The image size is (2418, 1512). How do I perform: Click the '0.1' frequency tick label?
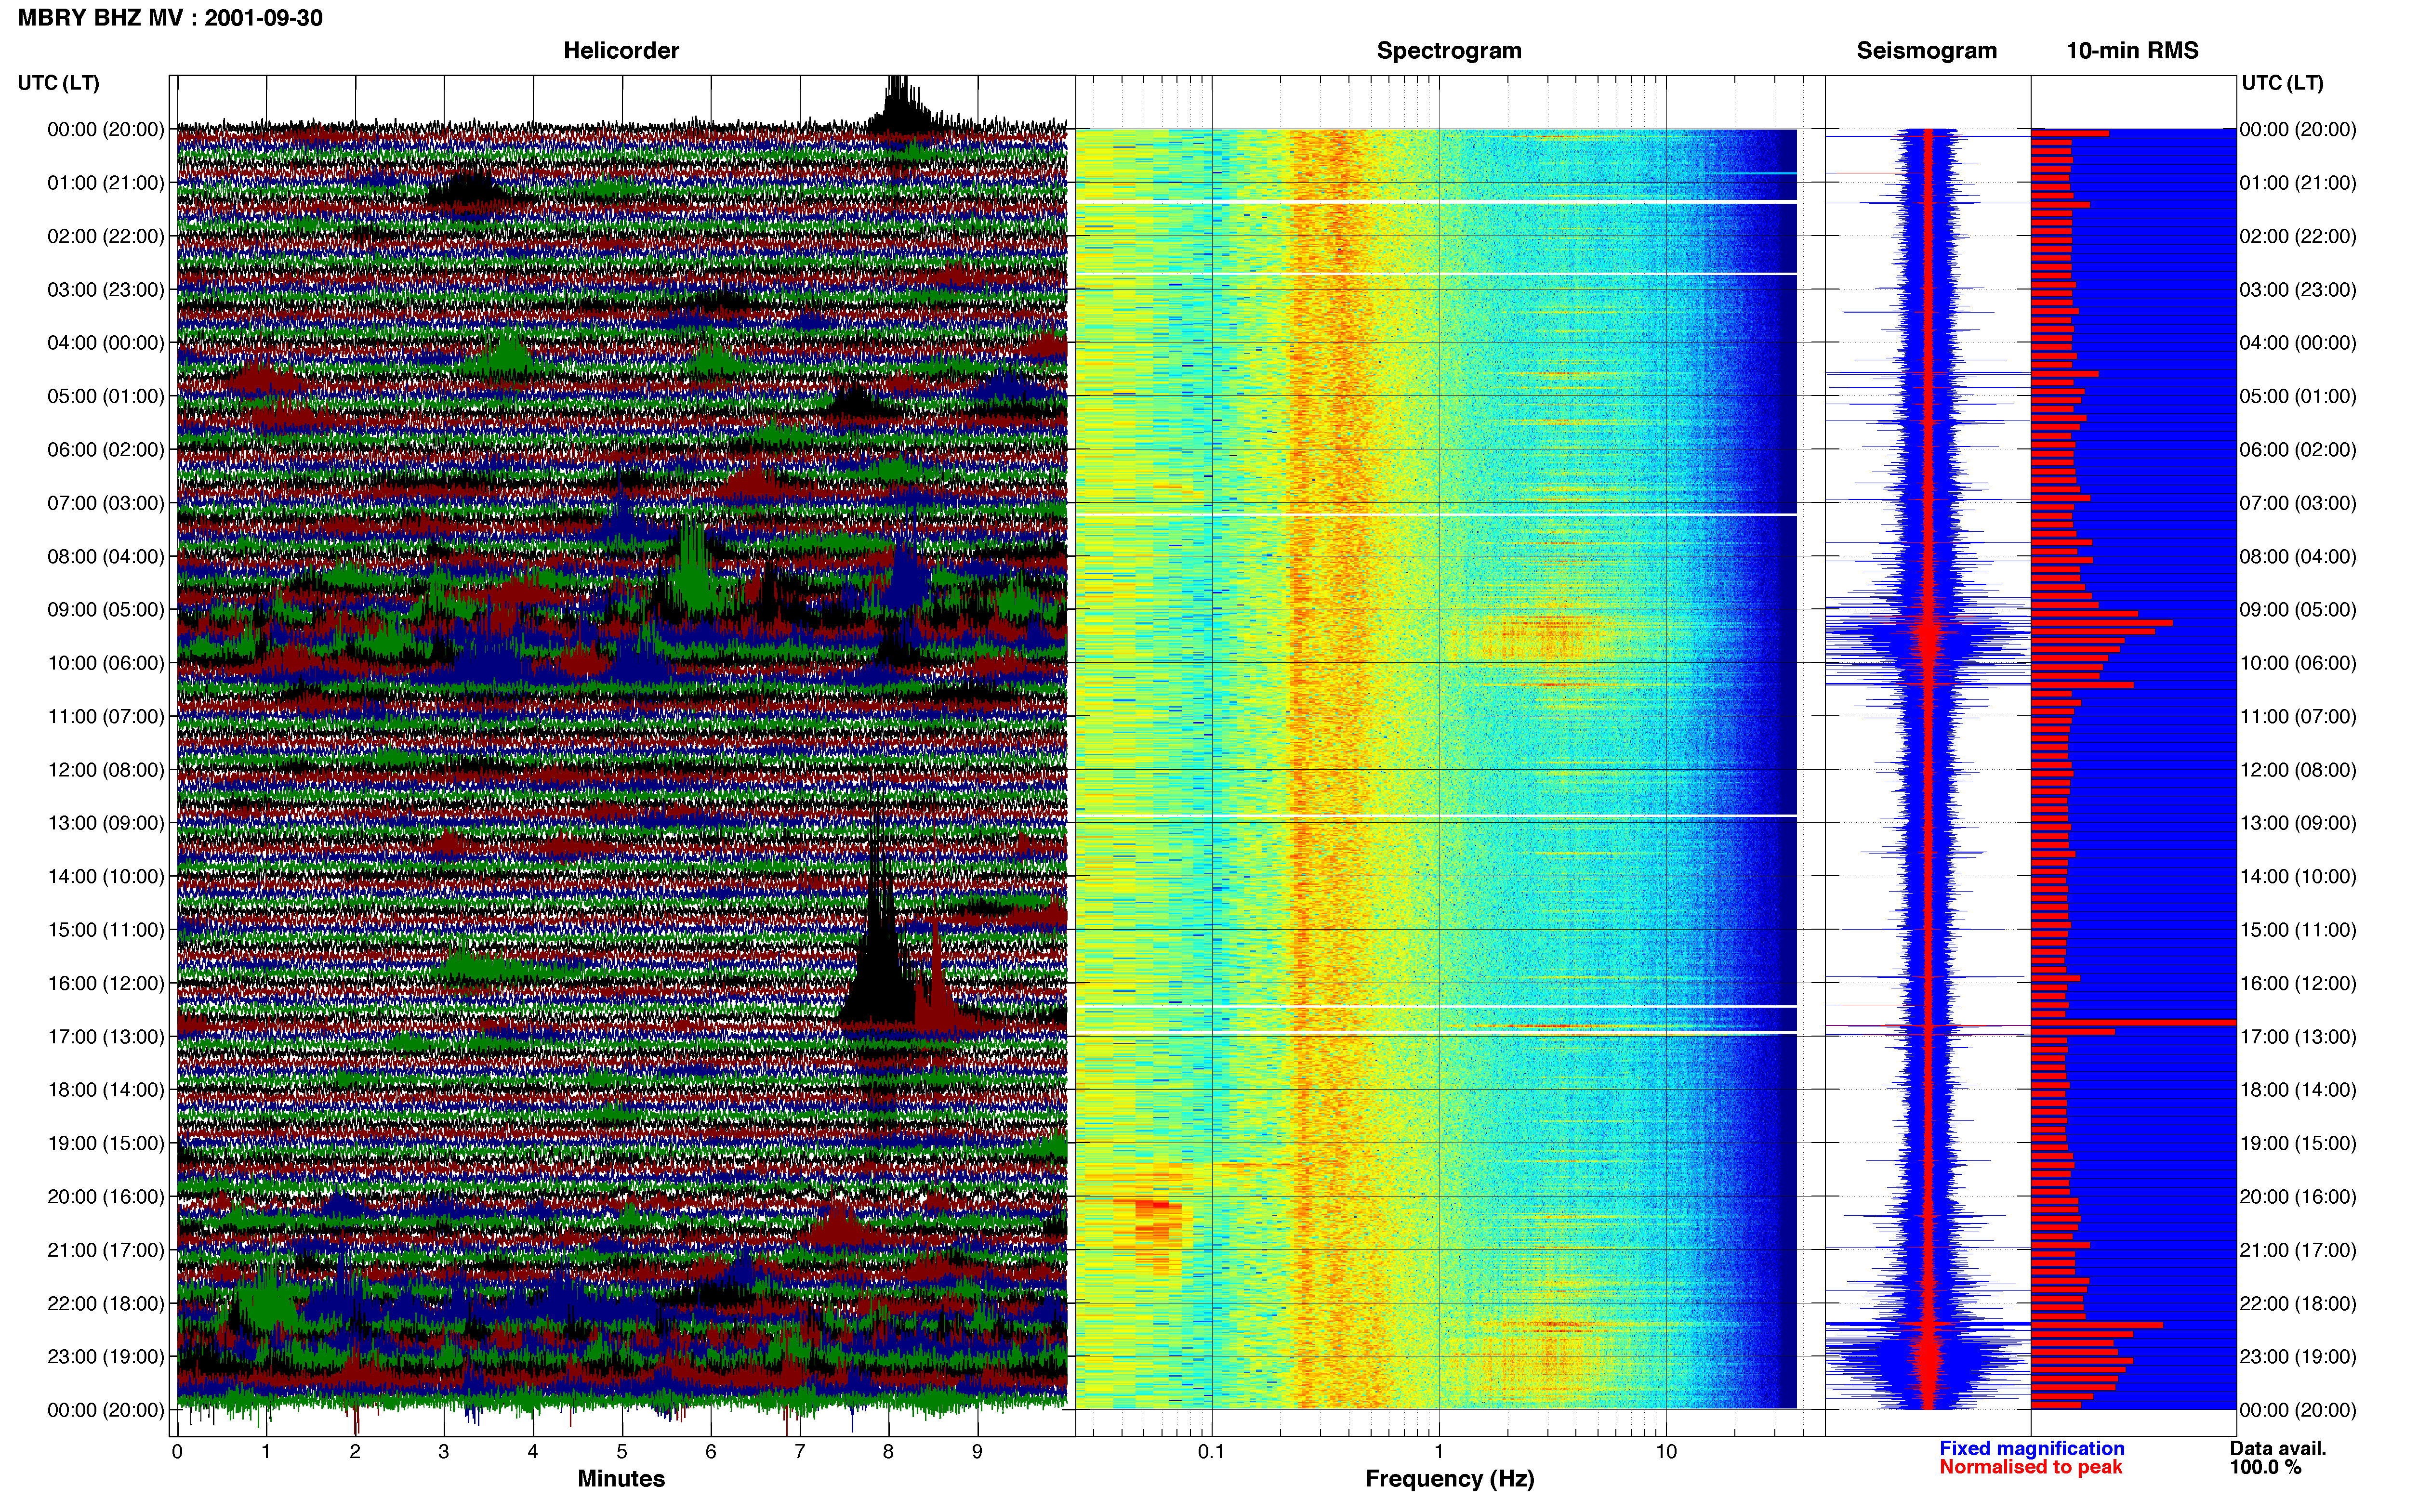(x=1211, y=1452)
